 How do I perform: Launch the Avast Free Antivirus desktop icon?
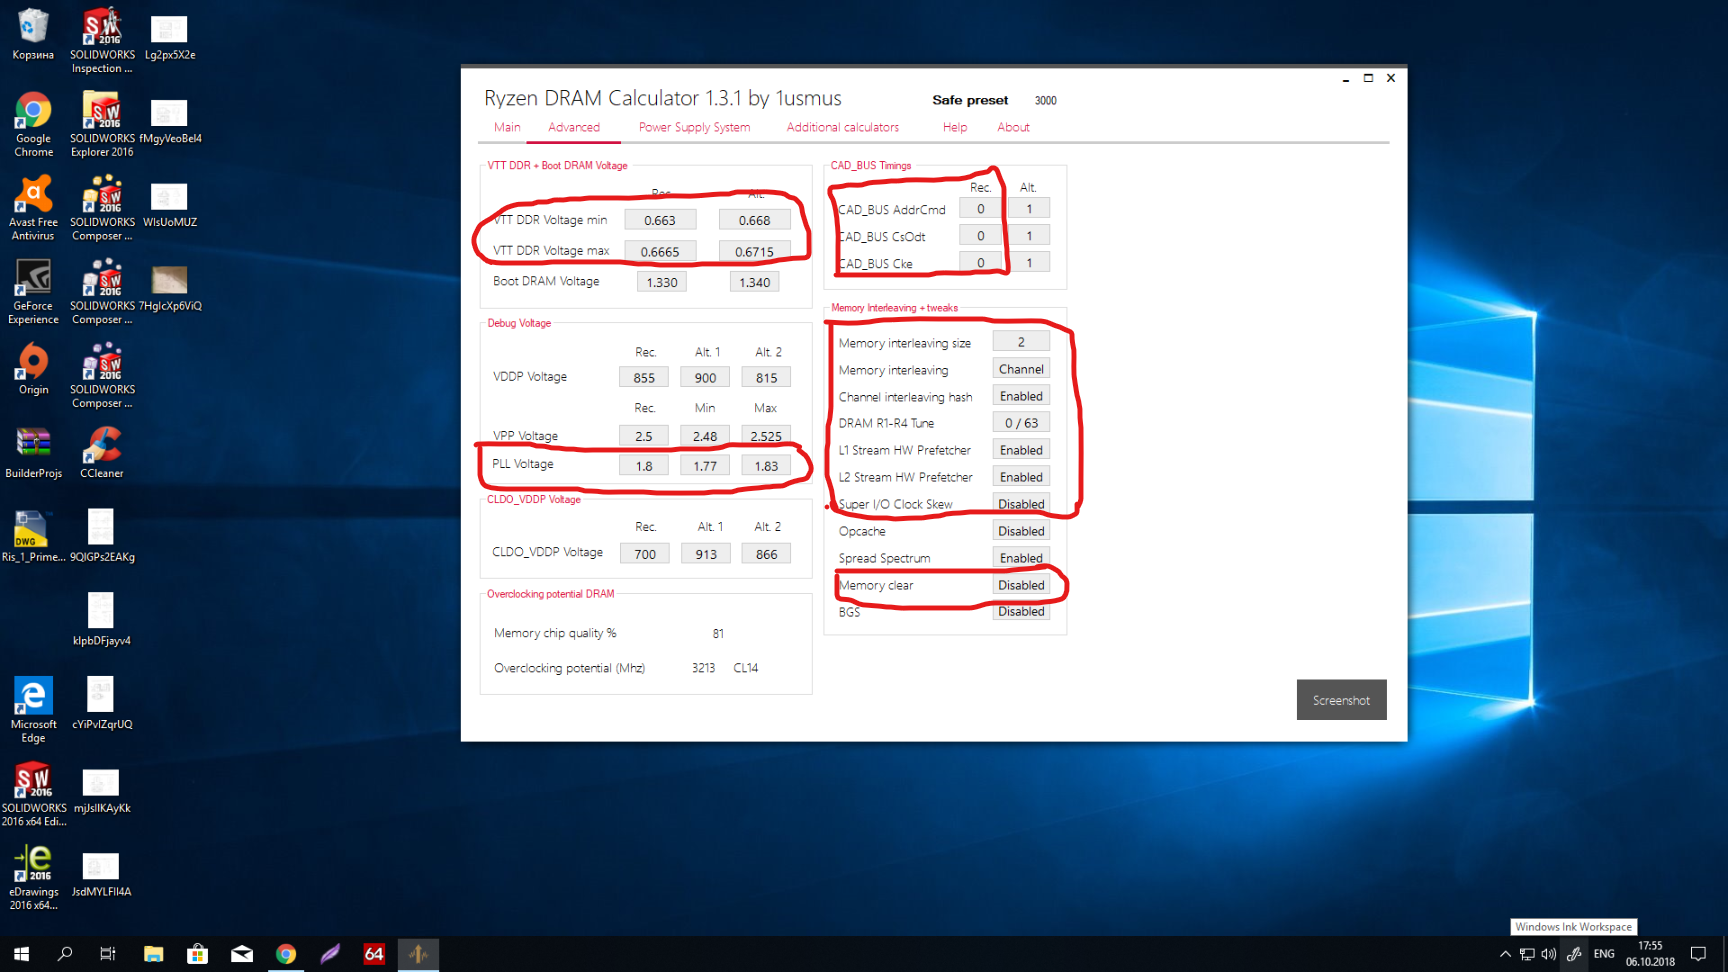[33, 208]
